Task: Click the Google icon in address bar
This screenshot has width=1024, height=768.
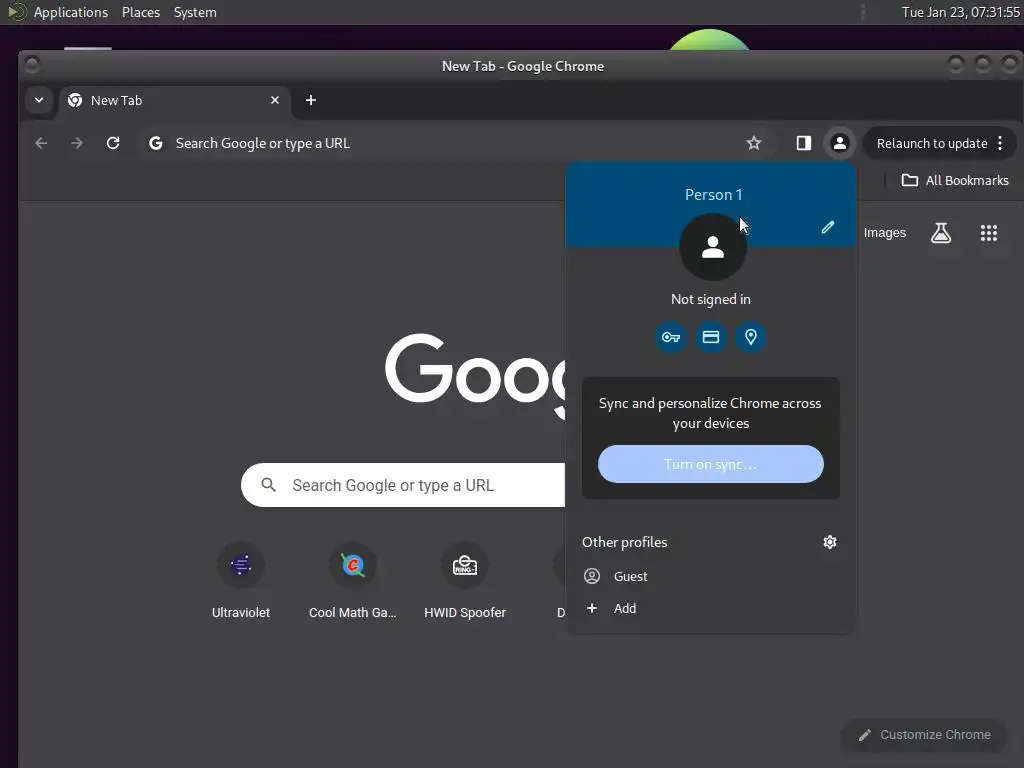Action: point(155,143)
